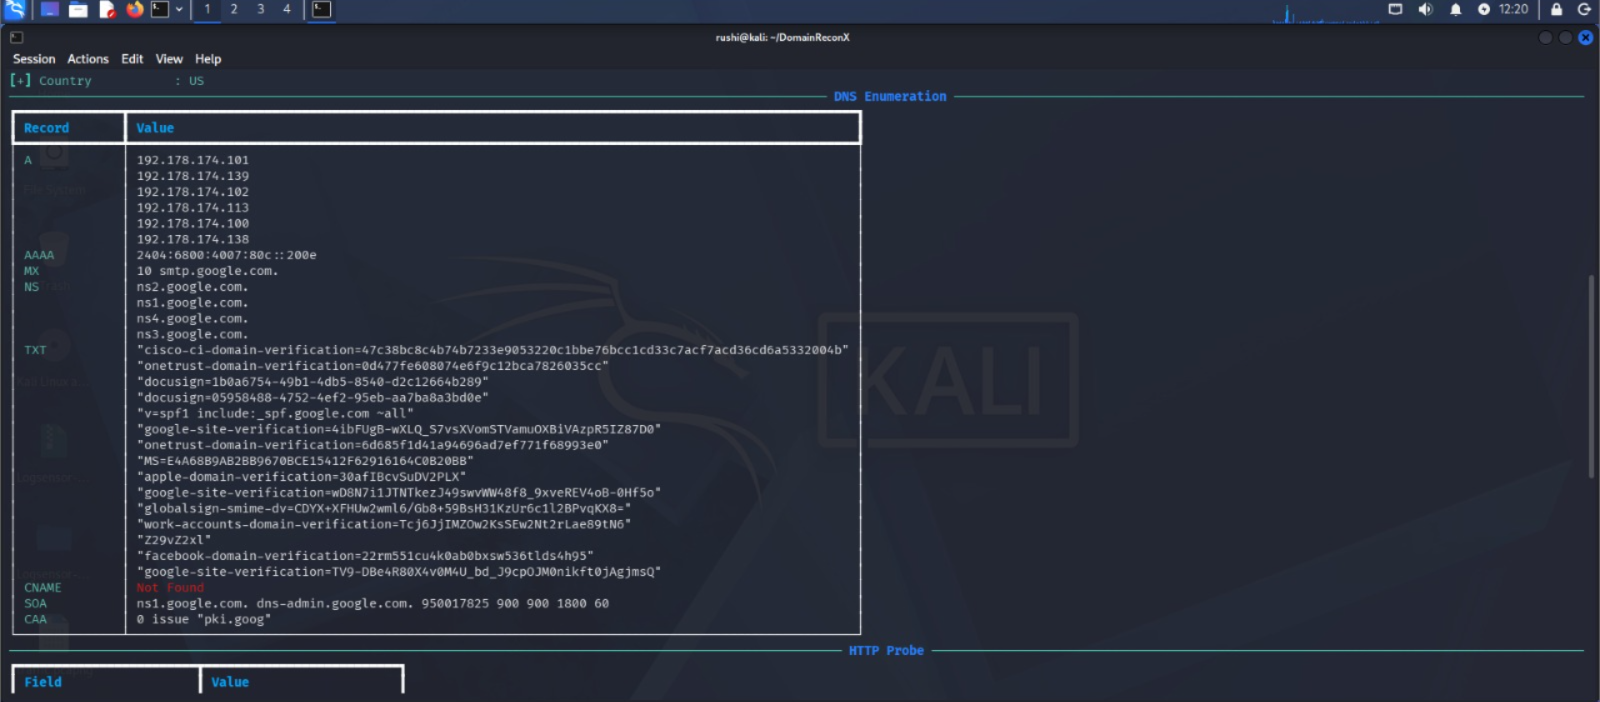
Task: Open the Edit menu
Action: click(132, 59)
